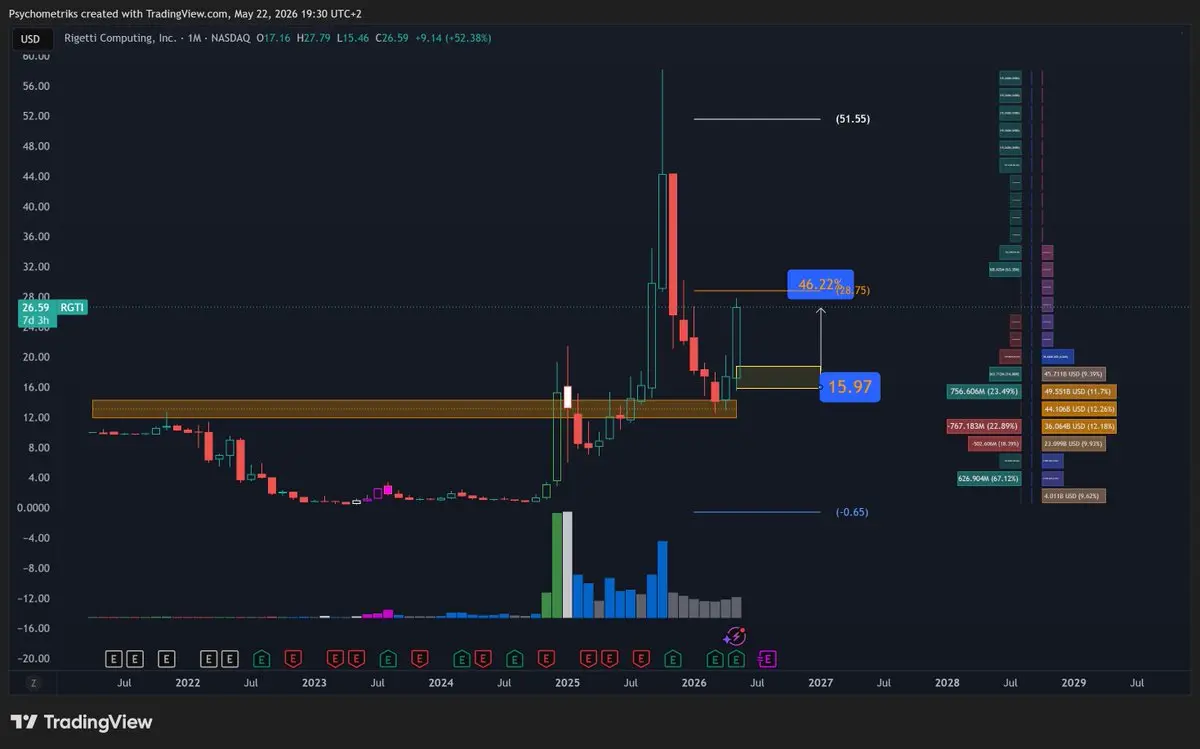Click the green earnings marker just before the purple one
1200x749 pixels.
click(737, 658)
